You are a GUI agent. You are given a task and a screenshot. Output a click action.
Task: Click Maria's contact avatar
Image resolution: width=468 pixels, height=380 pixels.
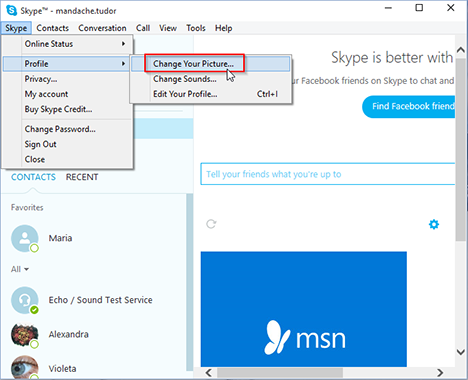[x=25, y=238]
